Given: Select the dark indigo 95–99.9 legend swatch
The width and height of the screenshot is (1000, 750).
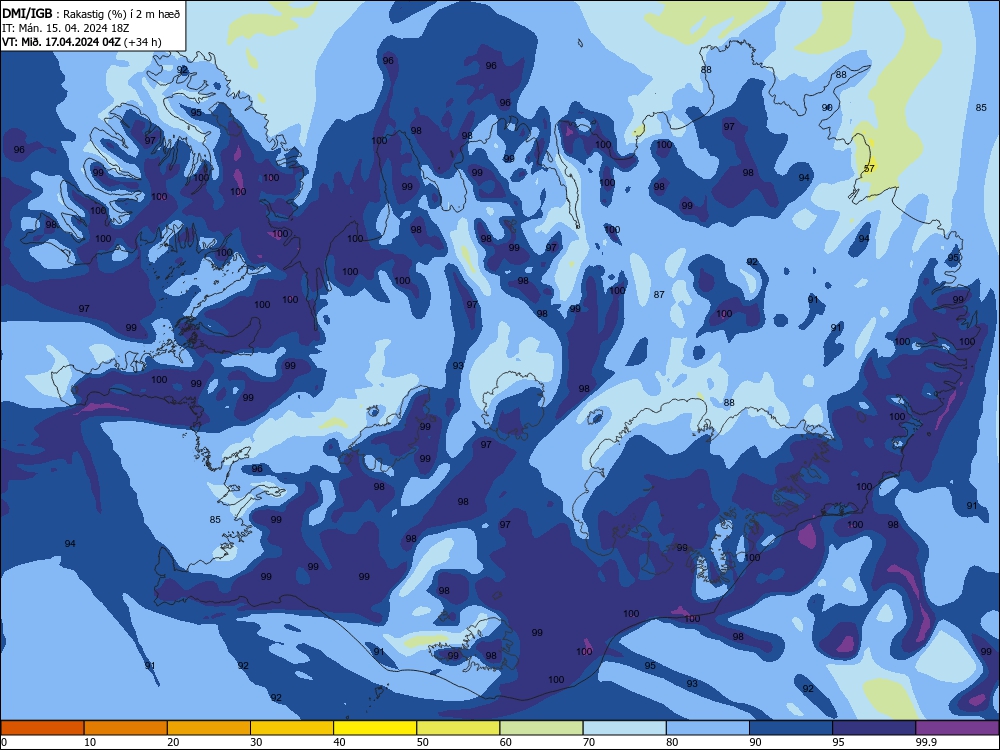Looking at the screenshot, I should click(874, 728).
